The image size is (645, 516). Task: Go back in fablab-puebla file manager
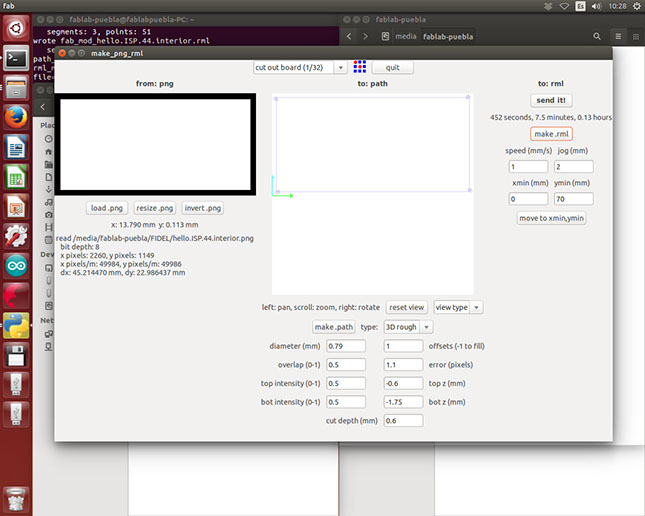[349, 37]
